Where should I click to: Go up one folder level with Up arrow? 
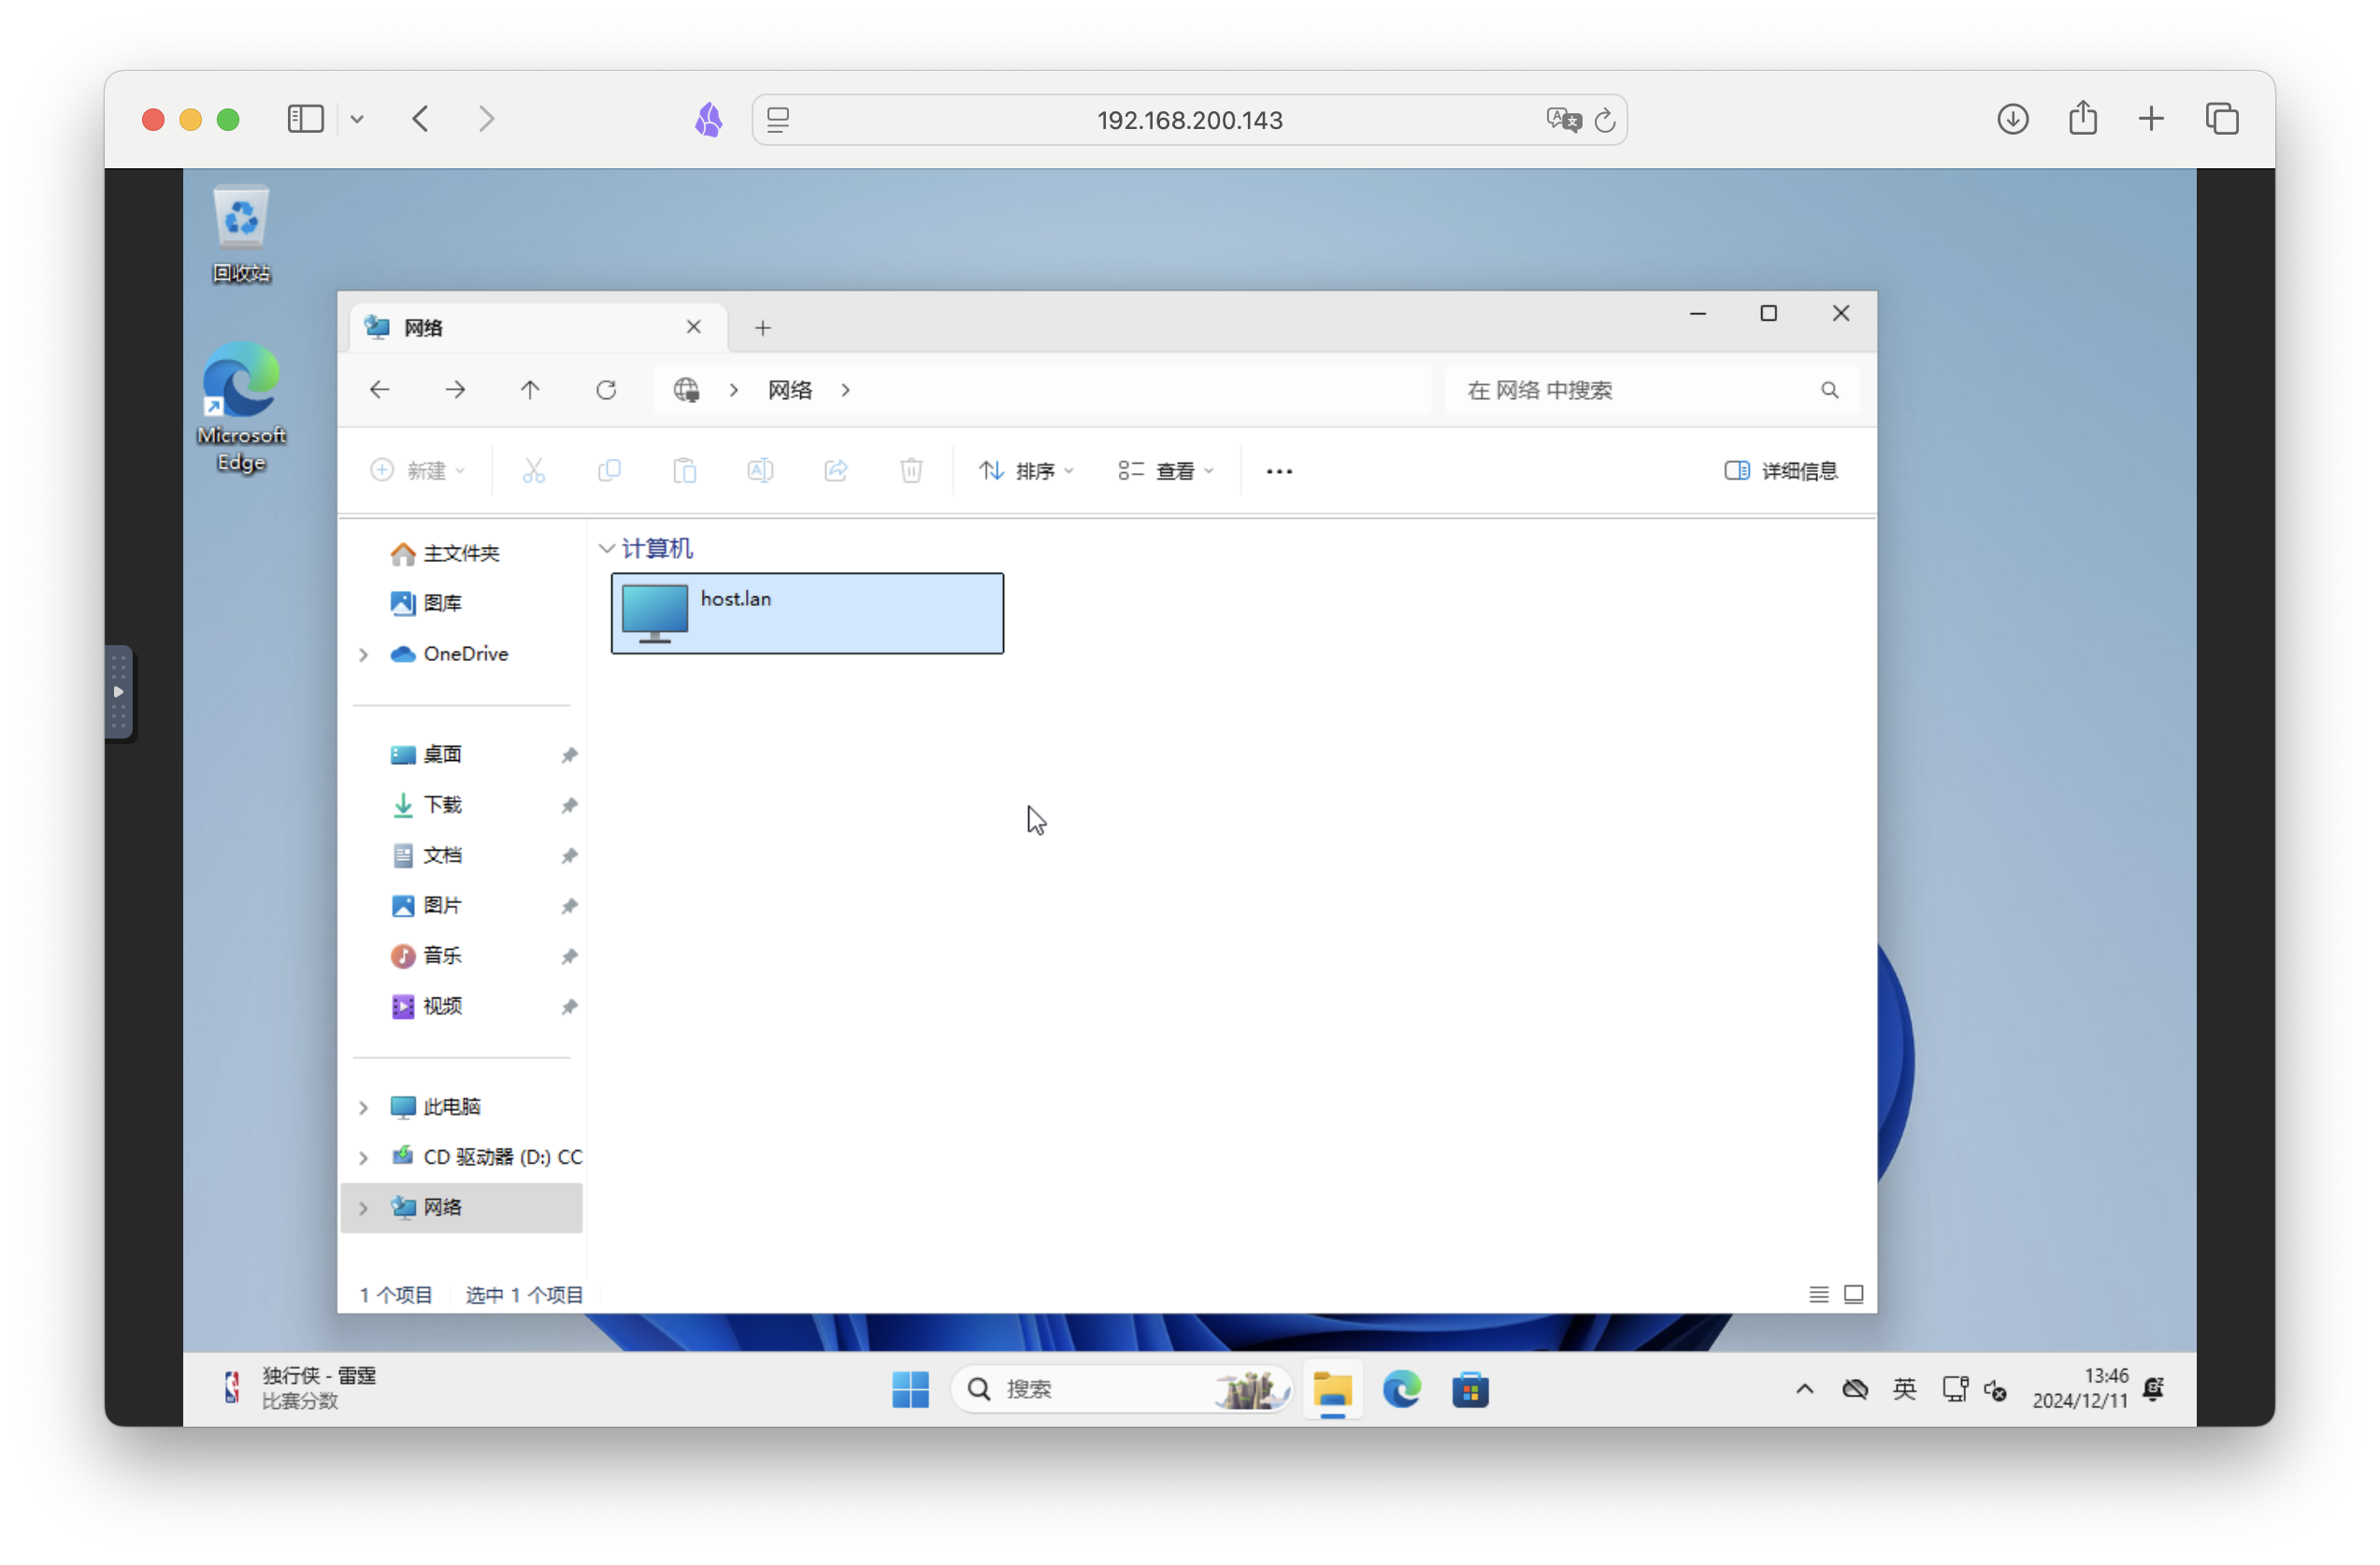point(530,390)
